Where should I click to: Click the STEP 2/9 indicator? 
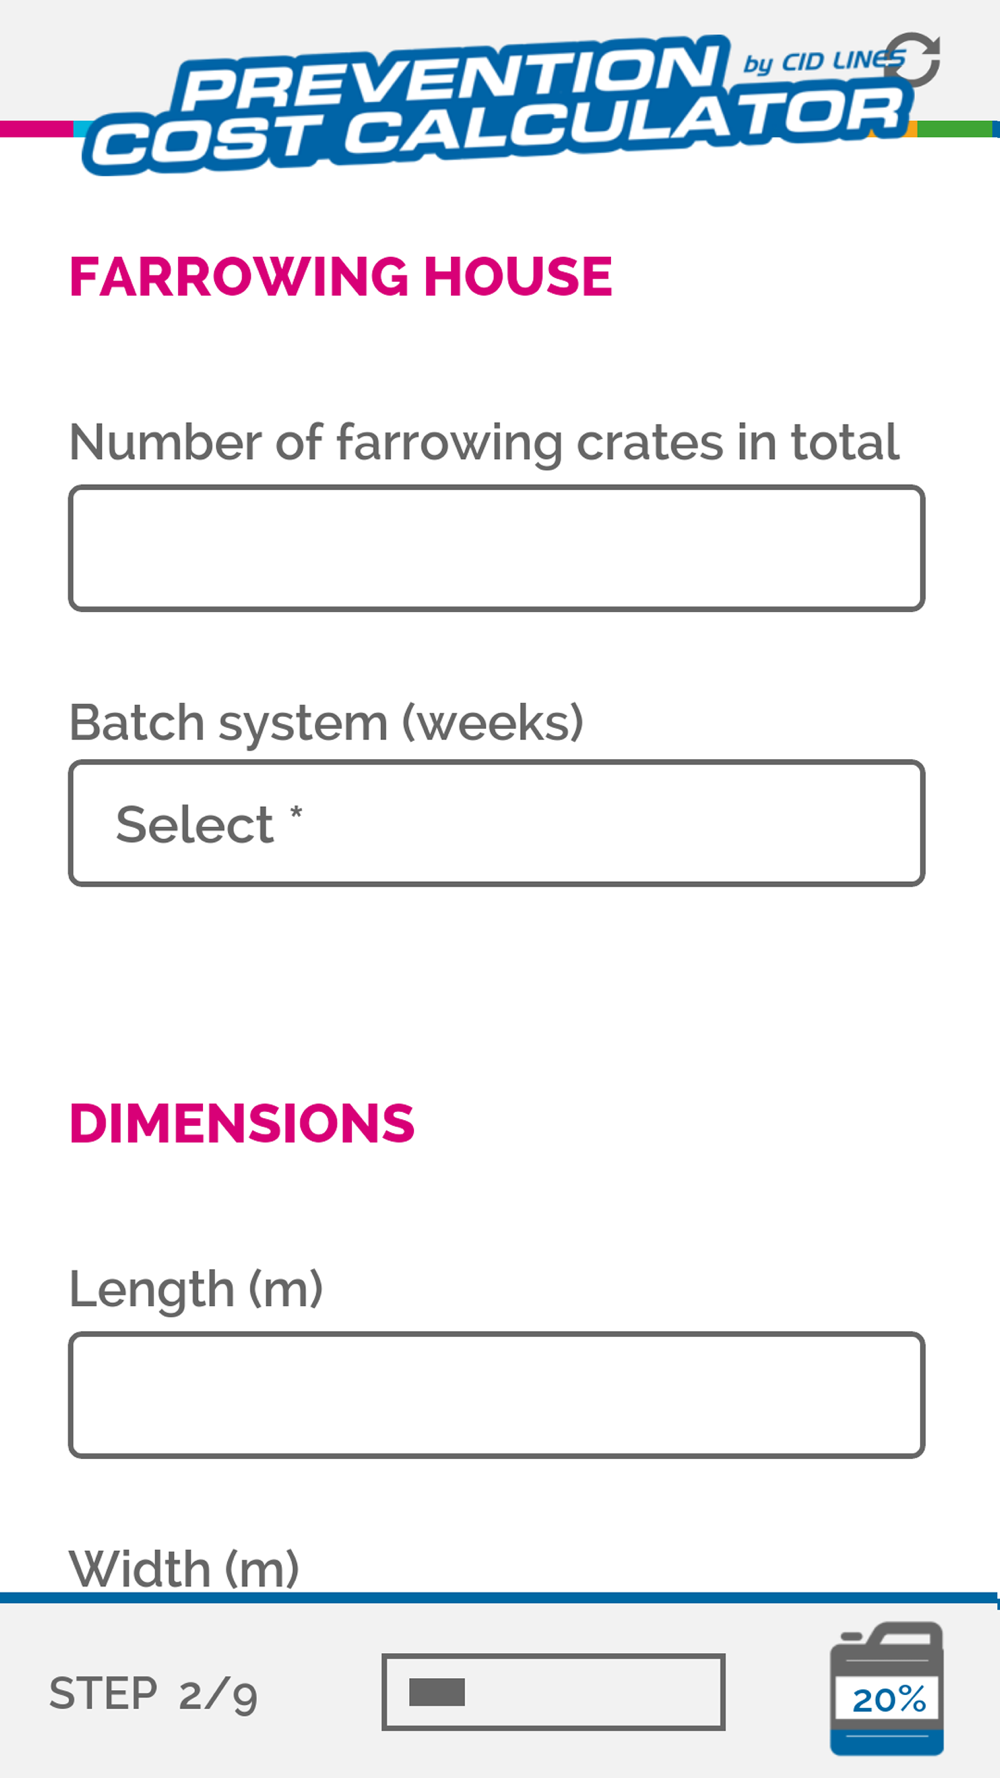click(x=153, y=1694)
